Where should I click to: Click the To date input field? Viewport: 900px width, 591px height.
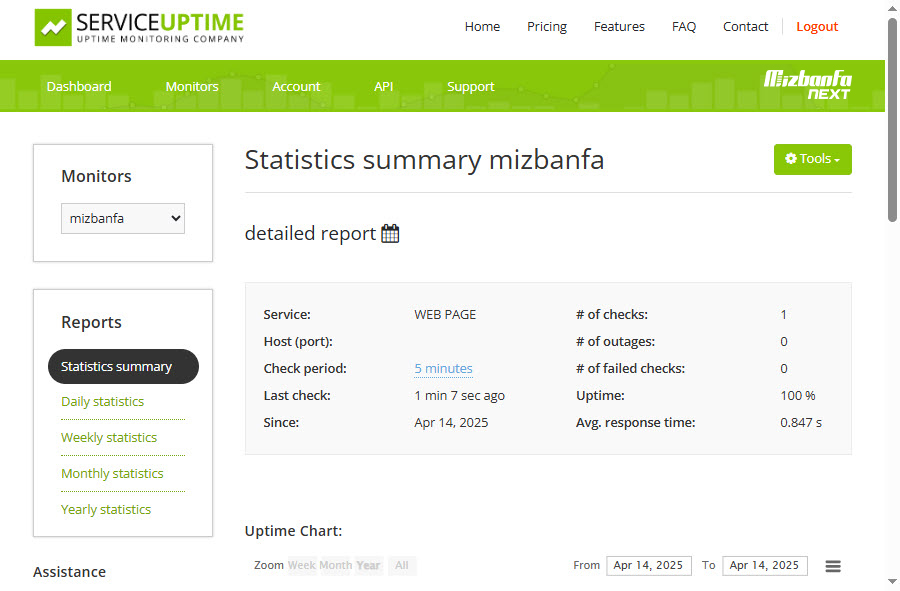(765, 565)
